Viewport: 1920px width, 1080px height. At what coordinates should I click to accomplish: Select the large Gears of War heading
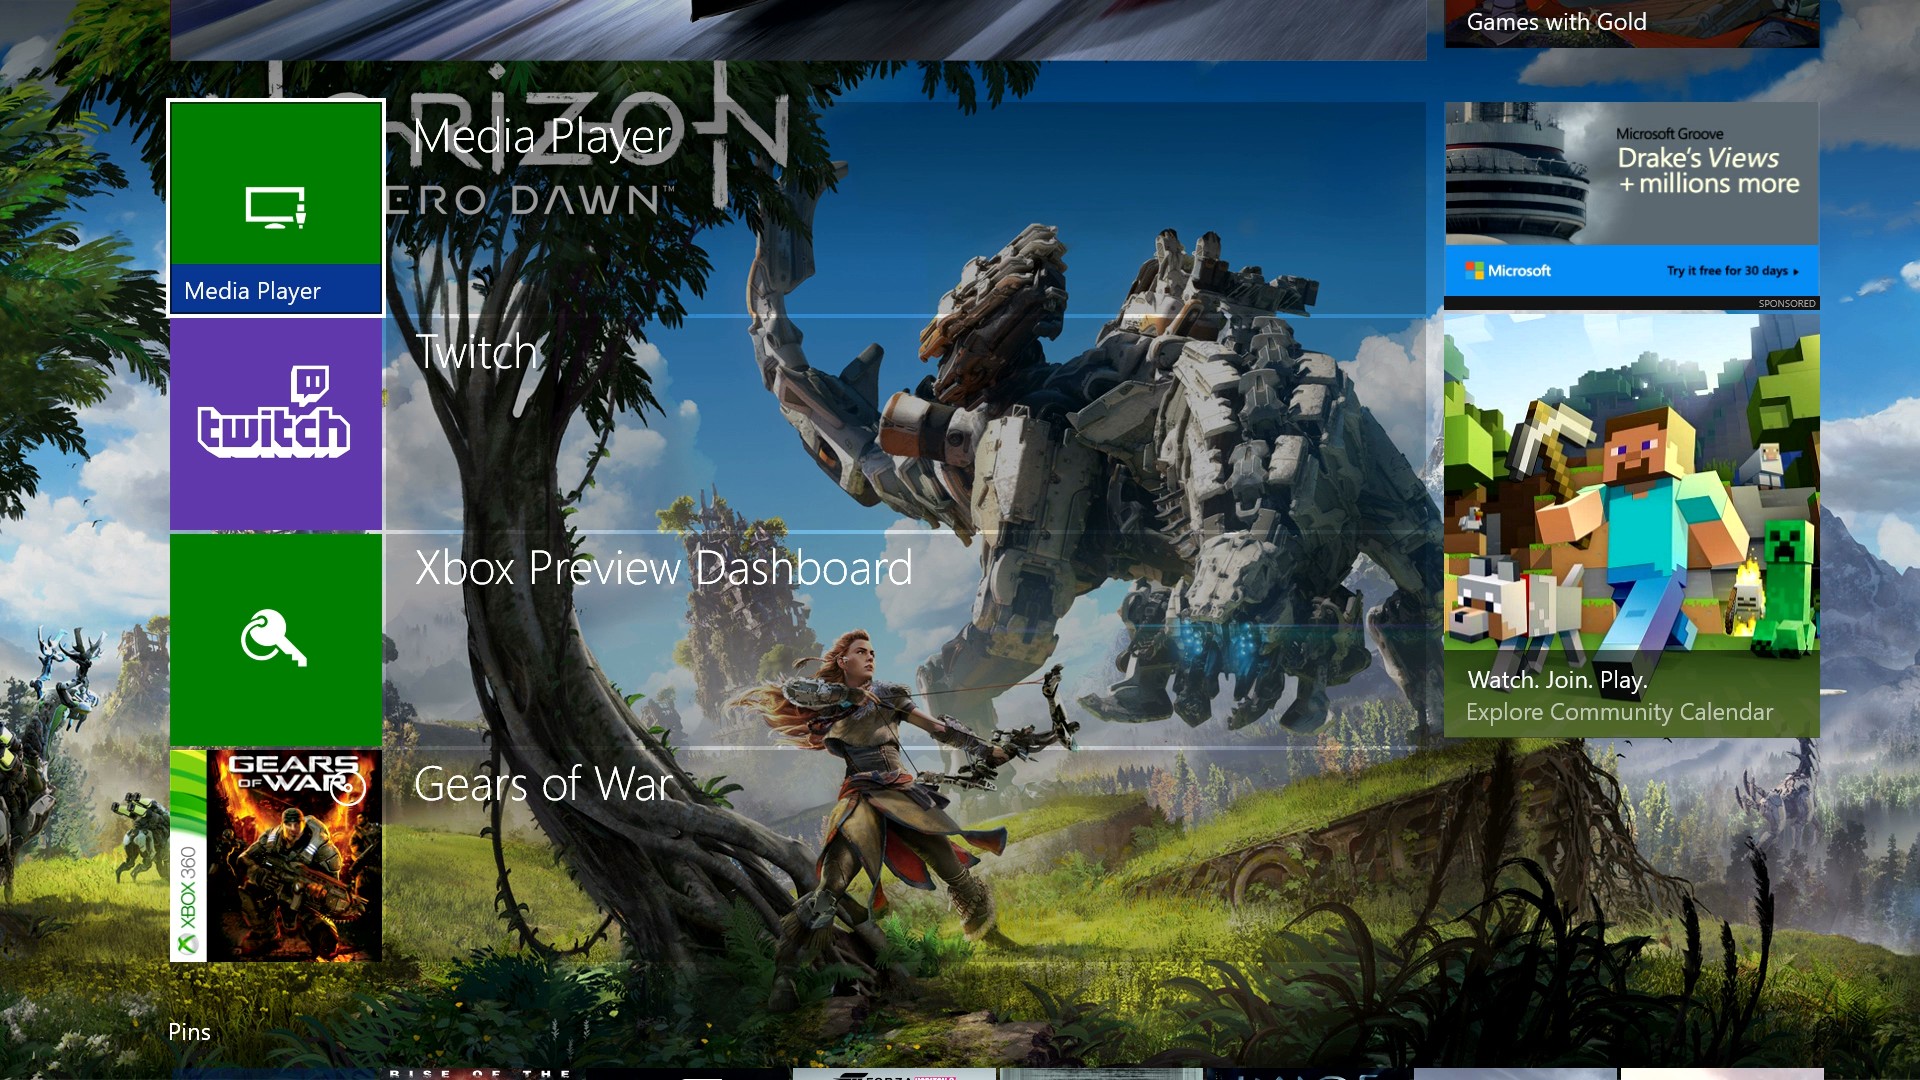pyautogui.click(x=543, y=784)
